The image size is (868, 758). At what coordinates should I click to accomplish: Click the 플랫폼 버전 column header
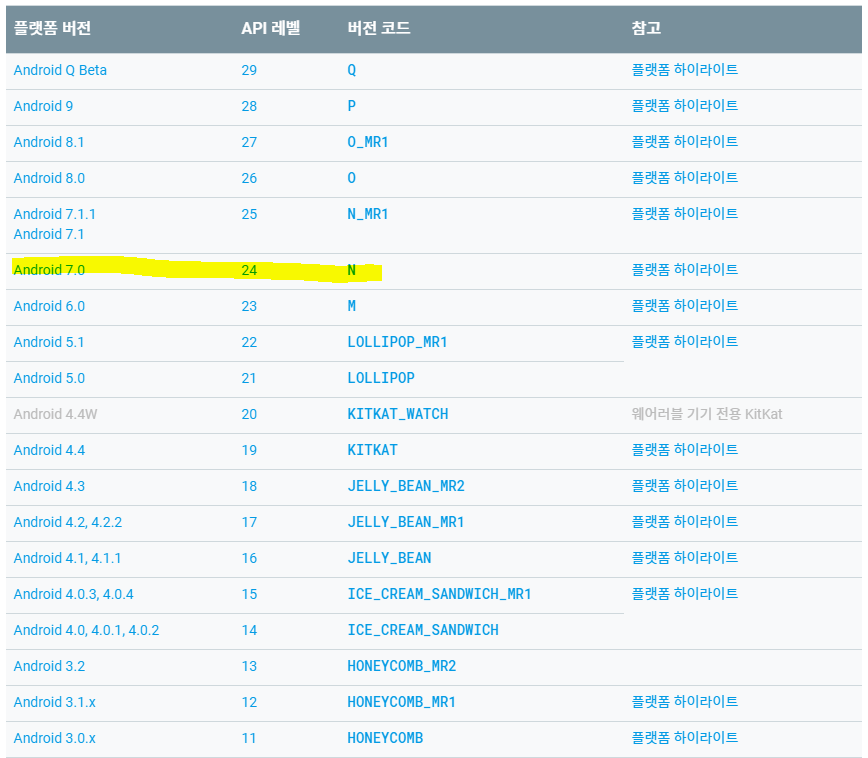click(52, 28)
